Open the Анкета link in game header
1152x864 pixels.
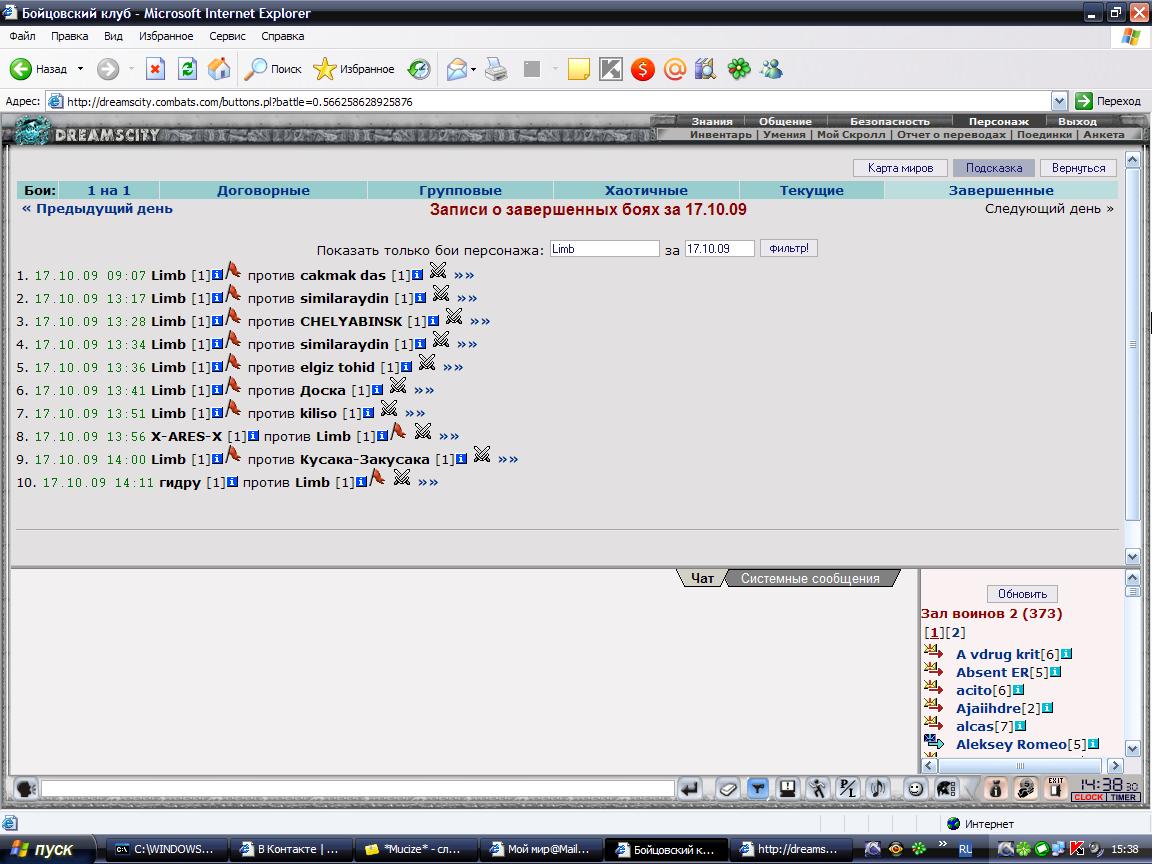(x=1104, y=134)
